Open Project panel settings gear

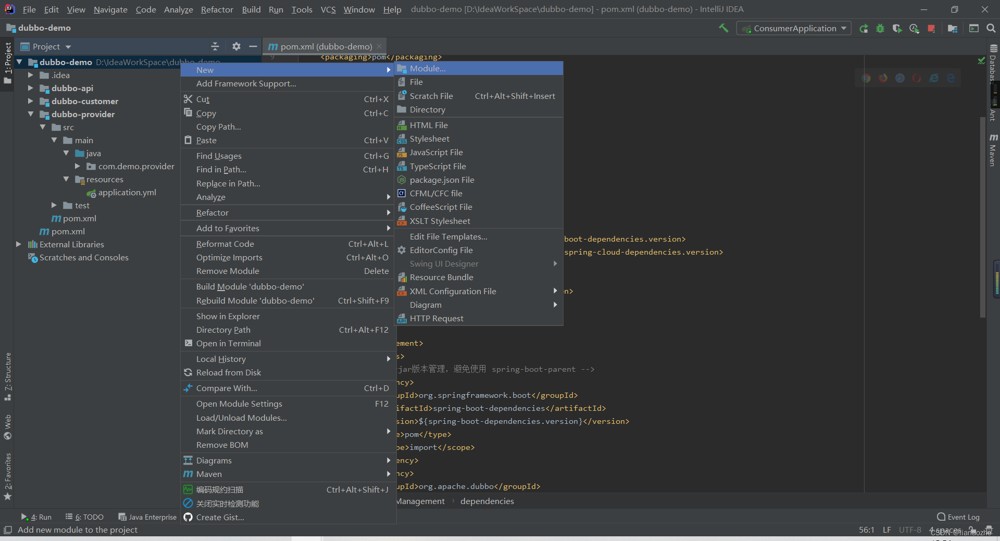pyautogui.click(x=236, y=46)
